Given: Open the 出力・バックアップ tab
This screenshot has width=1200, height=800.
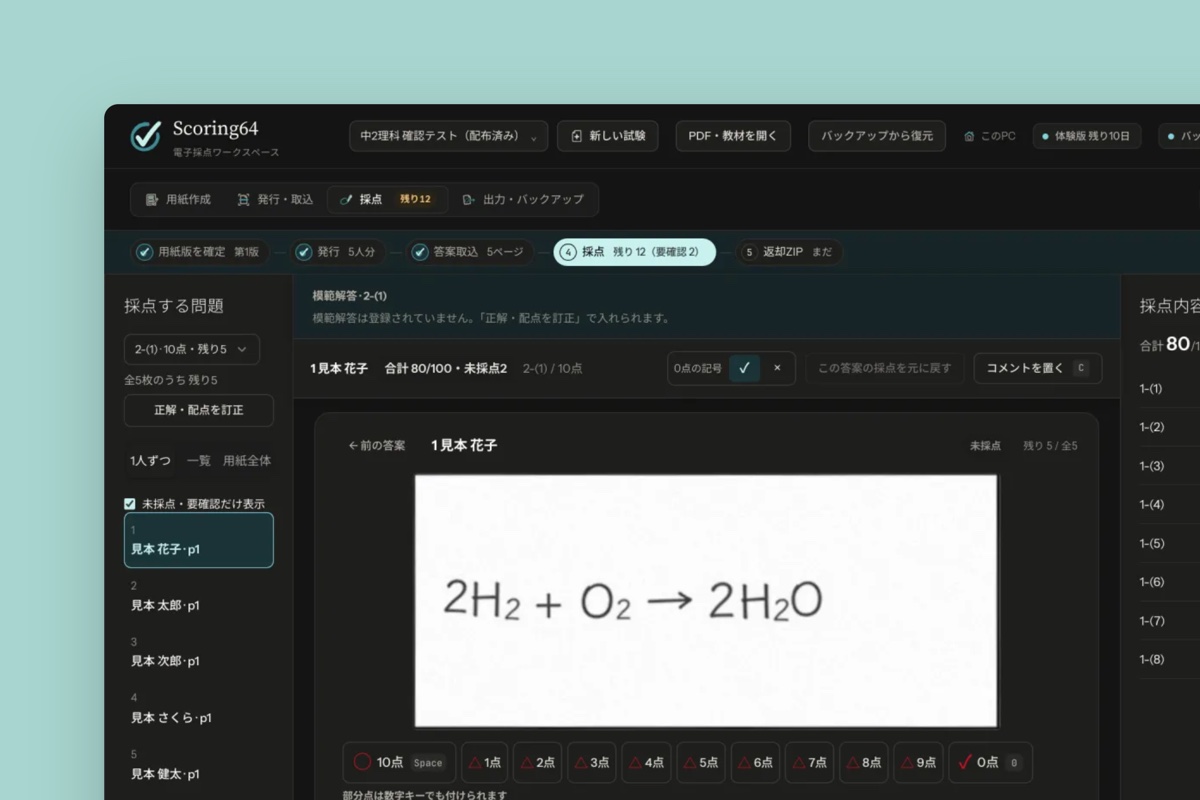Looking at the screenshot, I should click(x=523, y=199).
